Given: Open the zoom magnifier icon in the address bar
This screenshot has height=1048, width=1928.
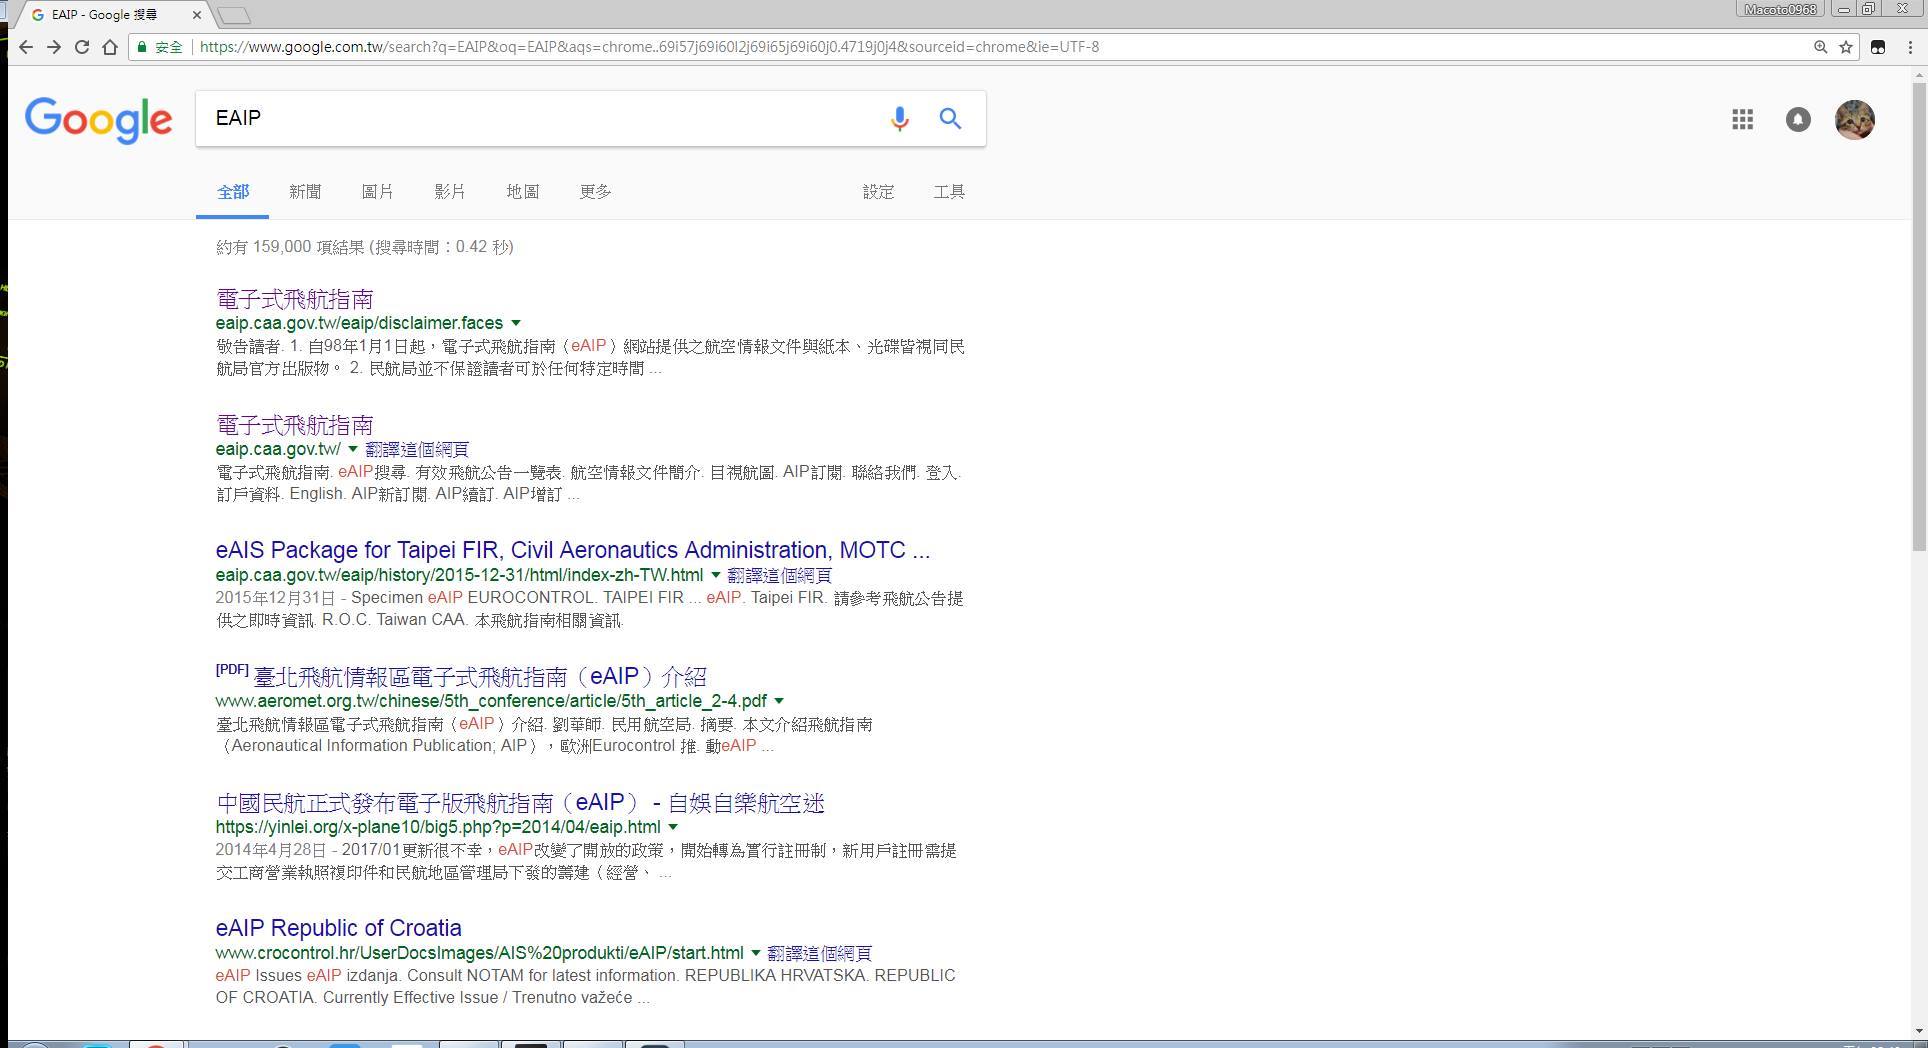Looking at the screenshot, I should 1821,47.
